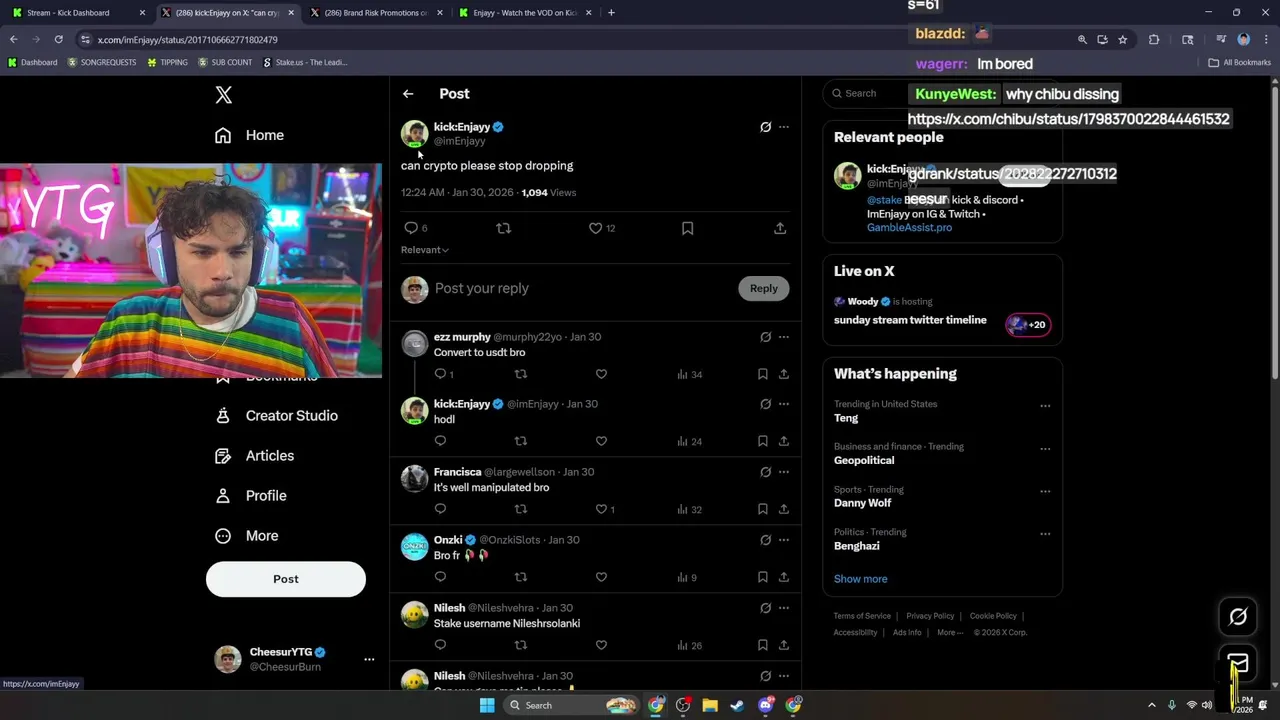Go back using the Post arrow
1280x720 pixels.
pos(408,94)
